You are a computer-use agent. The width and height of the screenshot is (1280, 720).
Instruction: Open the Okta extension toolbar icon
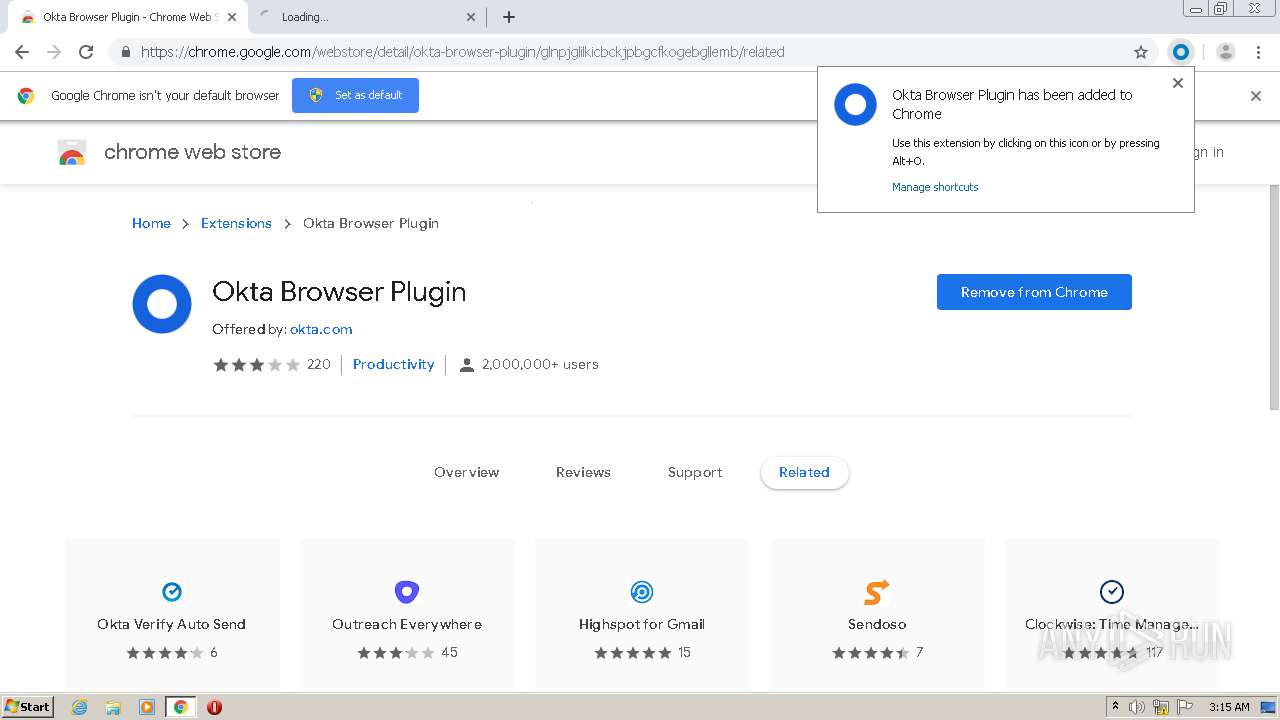1181,52
